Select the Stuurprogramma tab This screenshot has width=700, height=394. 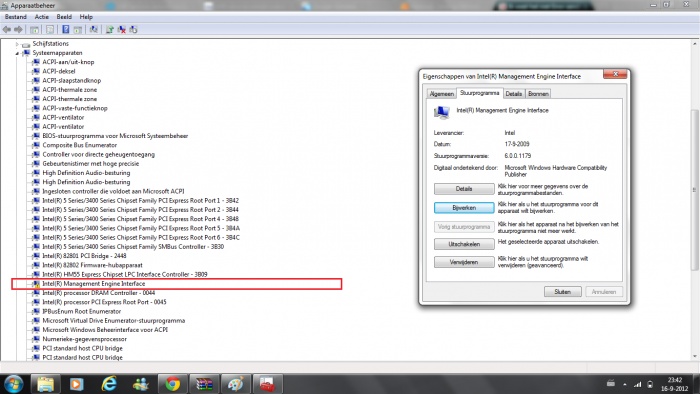479,93
